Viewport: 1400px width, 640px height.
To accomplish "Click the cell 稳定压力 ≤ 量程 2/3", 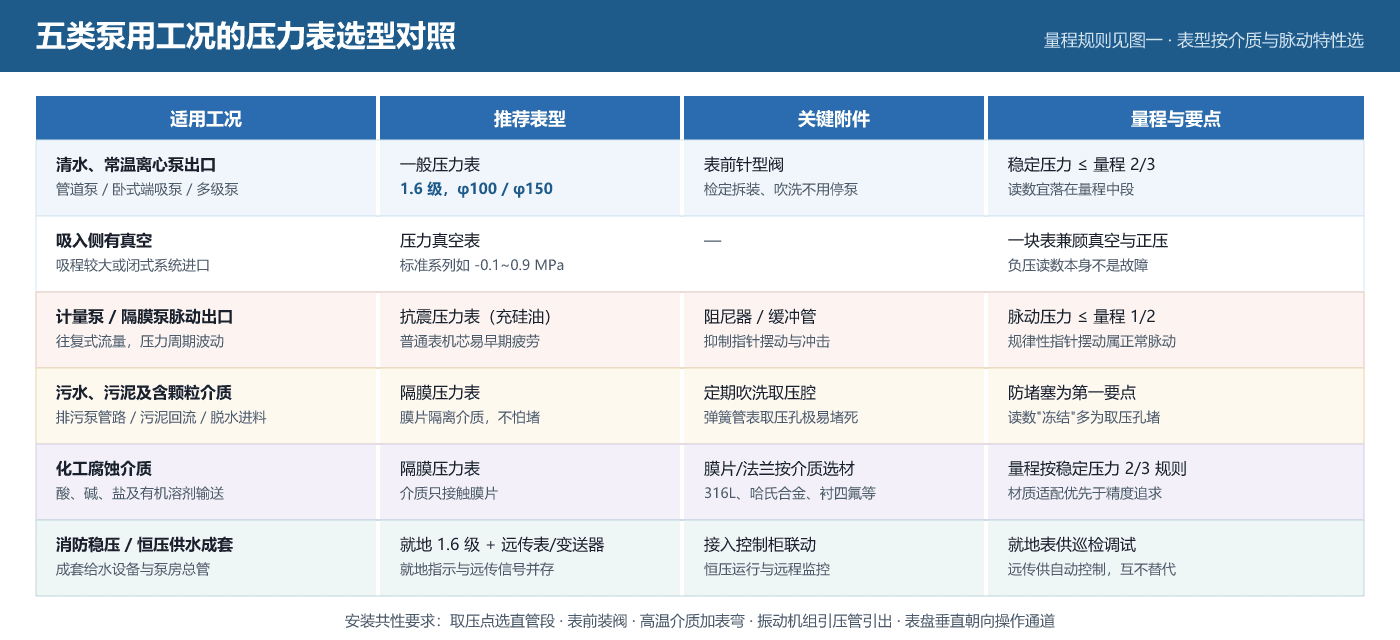I will coord(1082,165).
